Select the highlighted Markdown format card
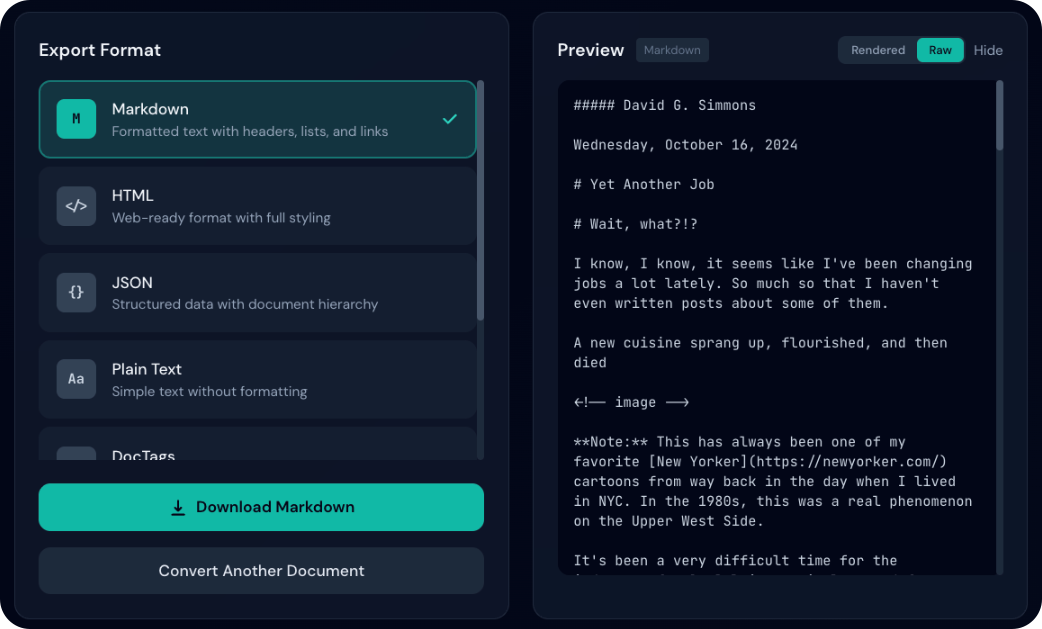Viewport: 1042px width, 629px height. point(257,120)
